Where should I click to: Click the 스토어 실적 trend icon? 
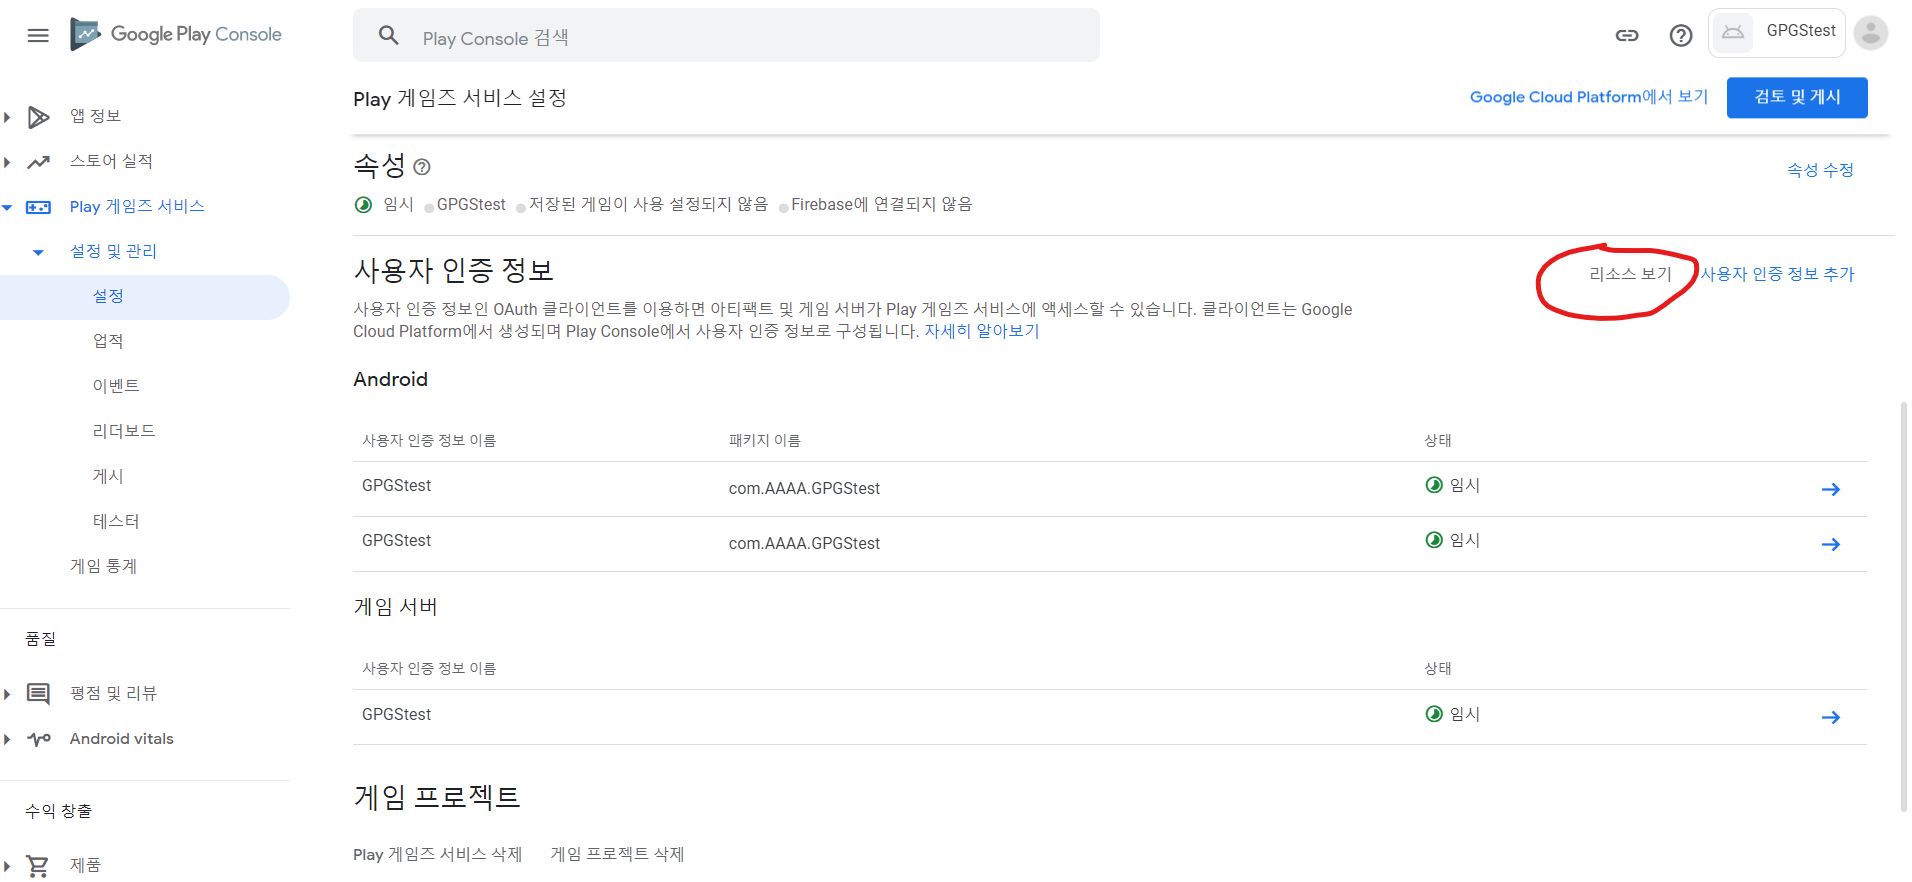pyautogui.click(x=38, y=162)
